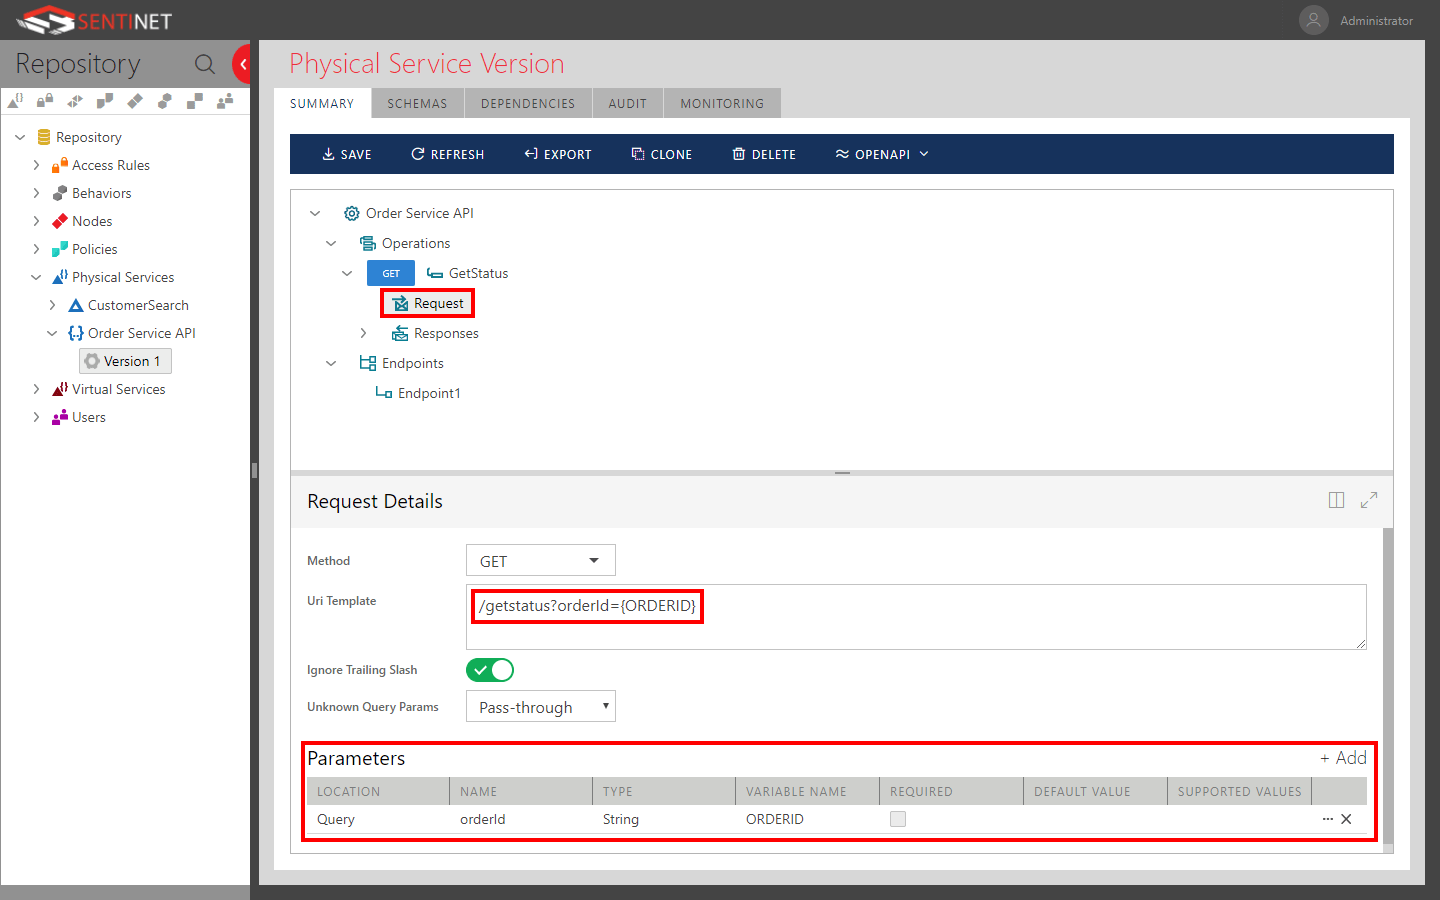Click the horizontal splitter handle above Request Details
Screen dimensions: 1440x900
(842, 473)
